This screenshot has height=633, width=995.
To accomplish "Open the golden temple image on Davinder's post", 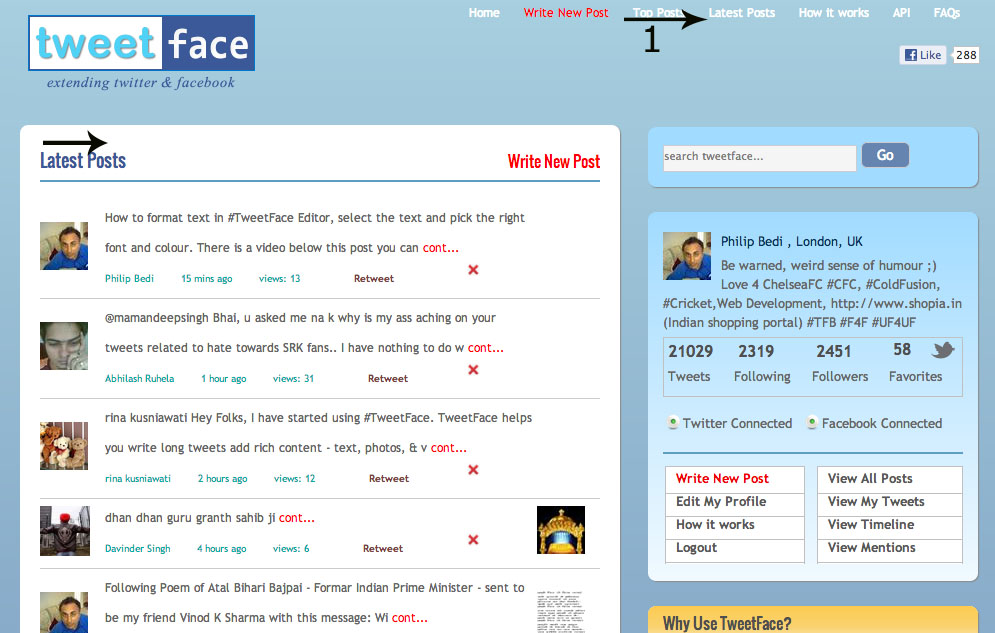I will (x=561, y=530).
